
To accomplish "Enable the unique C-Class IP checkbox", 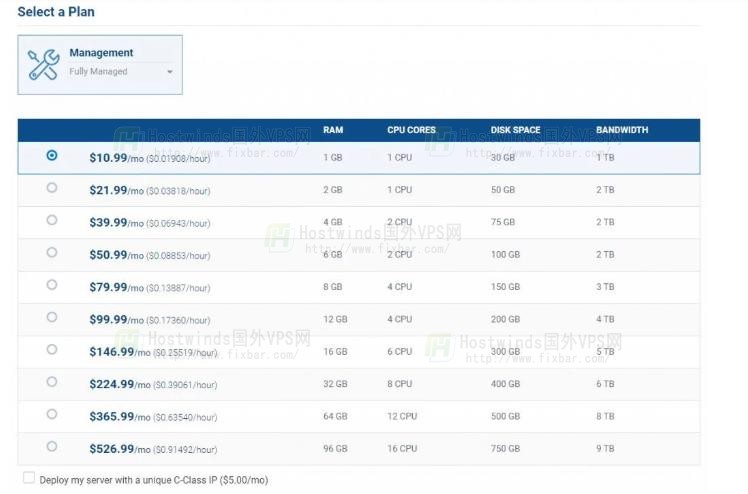I will point(29,478).
